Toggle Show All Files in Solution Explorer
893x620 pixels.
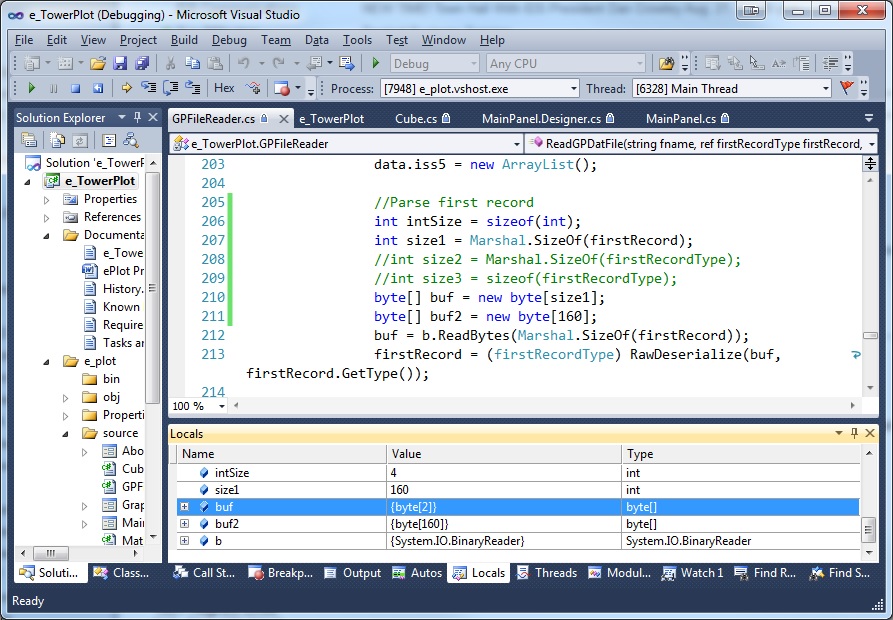coord(56,140)
